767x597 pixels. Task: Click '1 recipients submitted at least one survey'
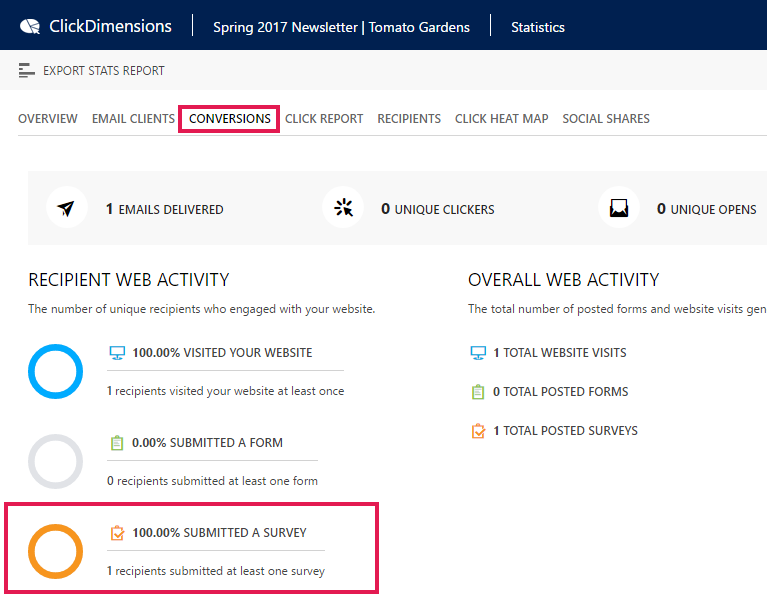[x=216, y=571]
